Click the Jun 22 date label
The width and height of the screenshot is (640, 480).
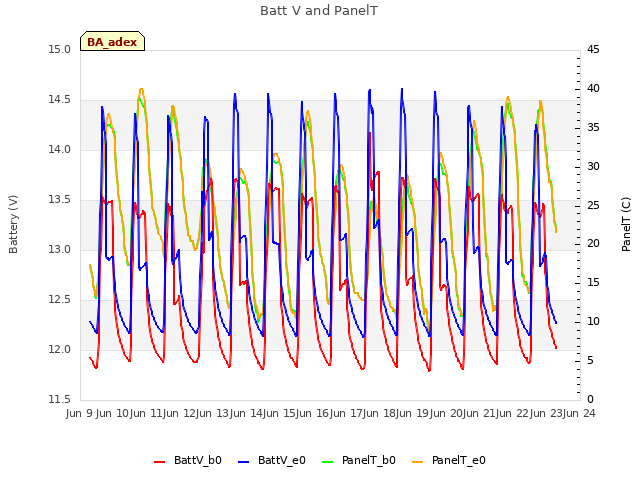point(513,414)
